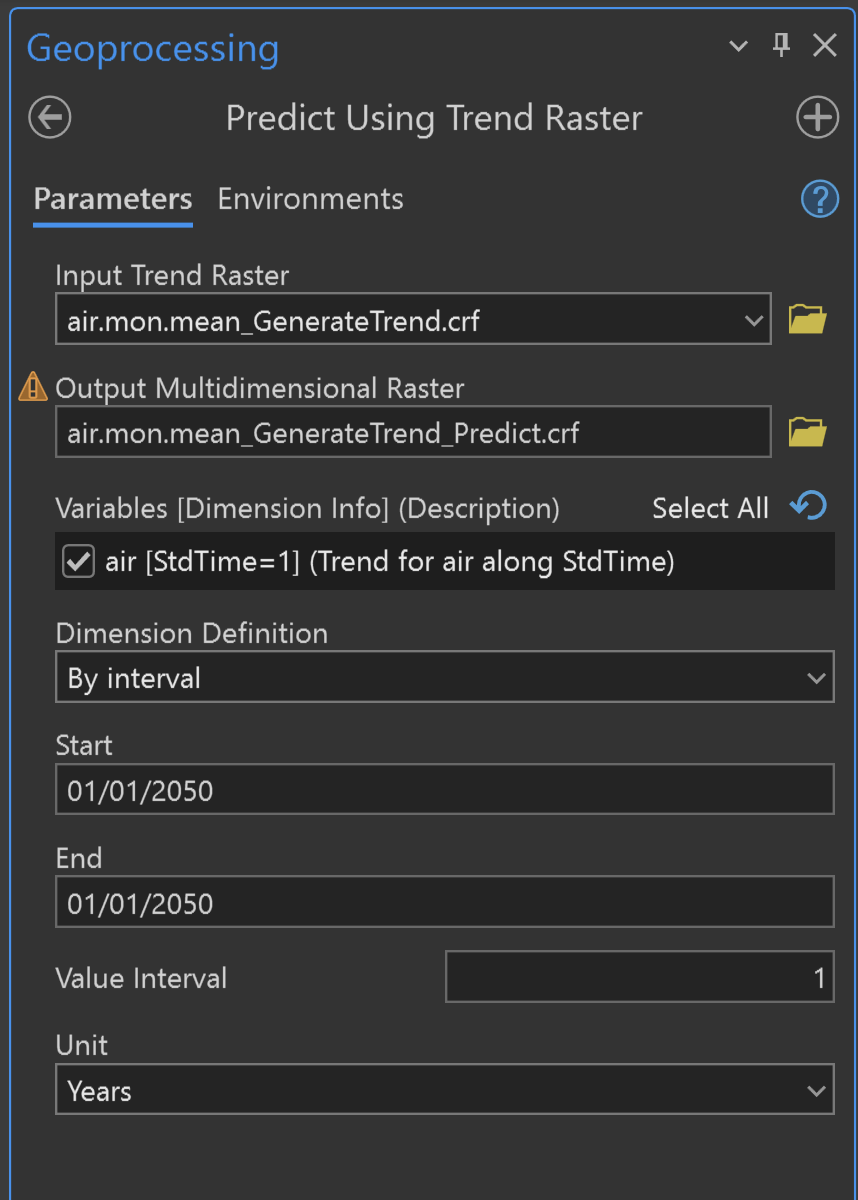
Task: Browse folder for Output Multidimensional Raster
Action: [x=807, y=432]
